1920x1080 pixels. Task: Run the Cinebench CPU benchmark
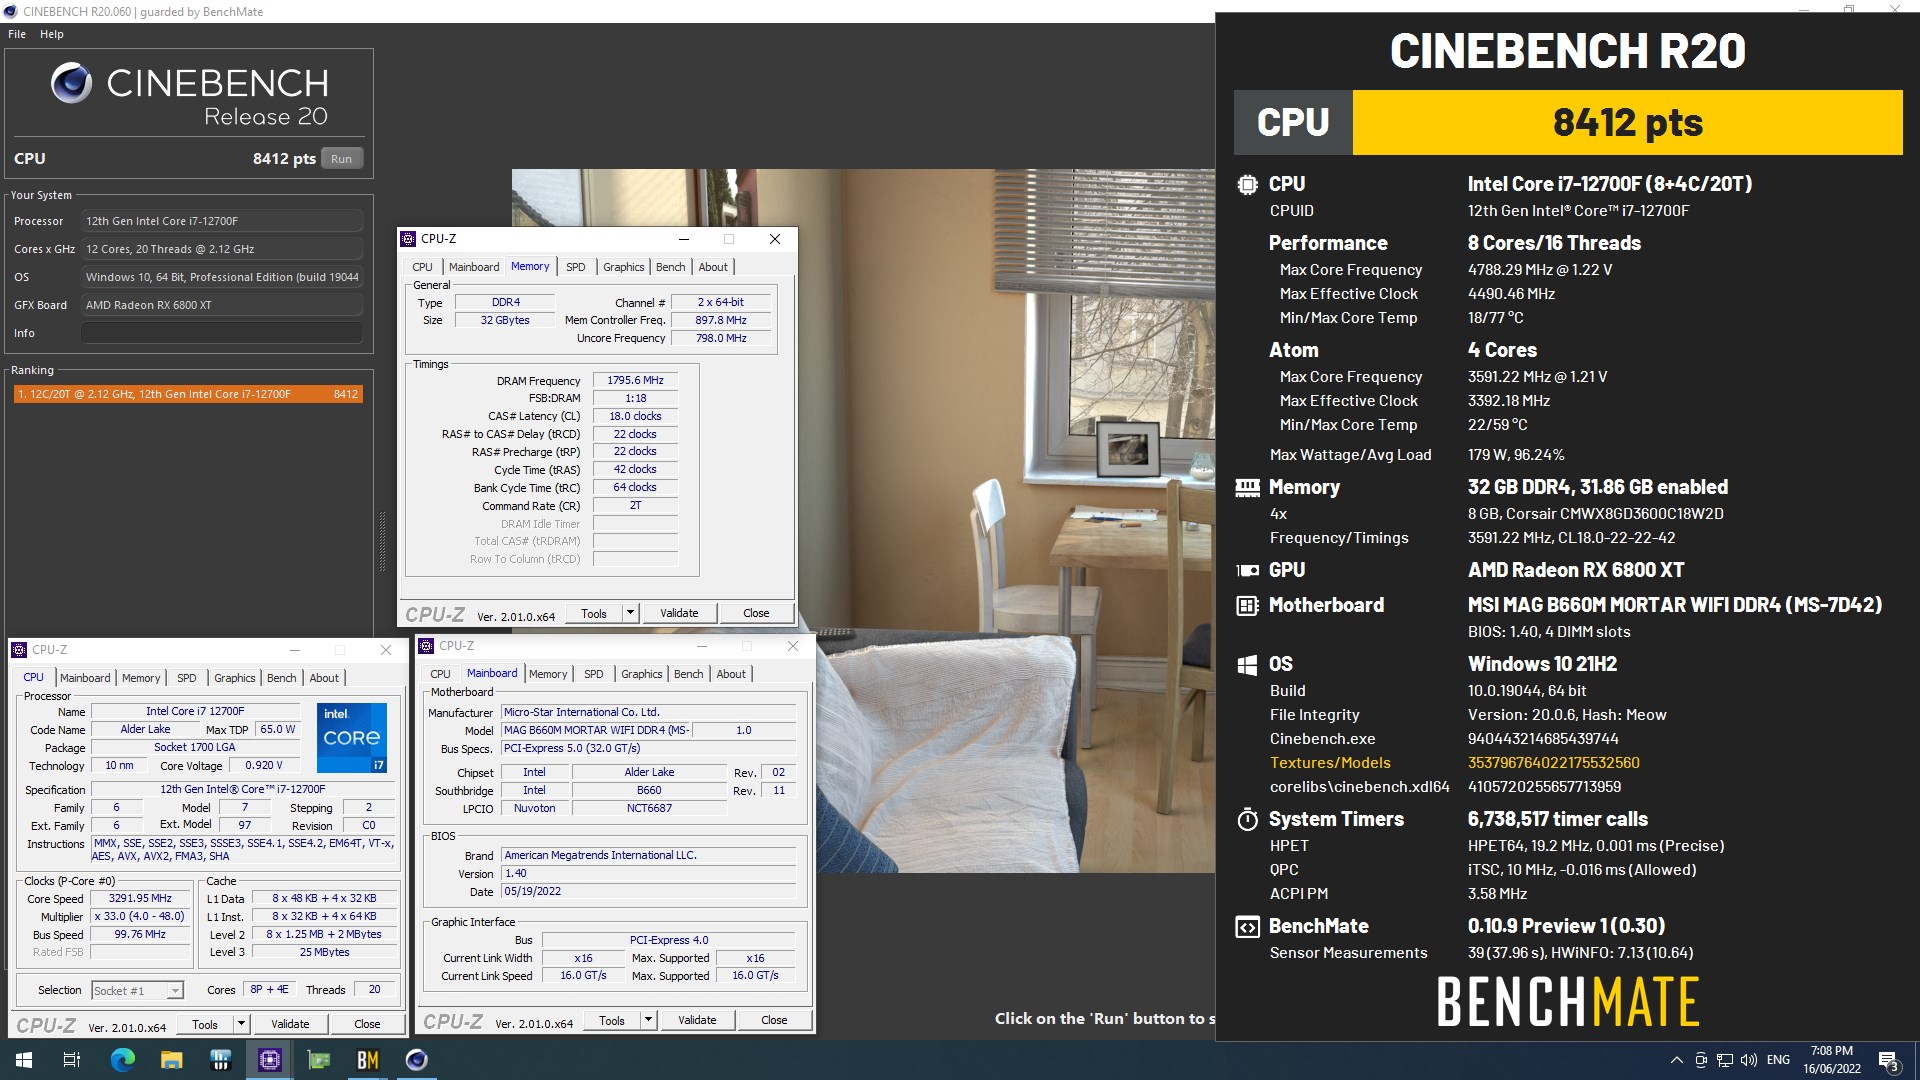click(x=342, y=159)
